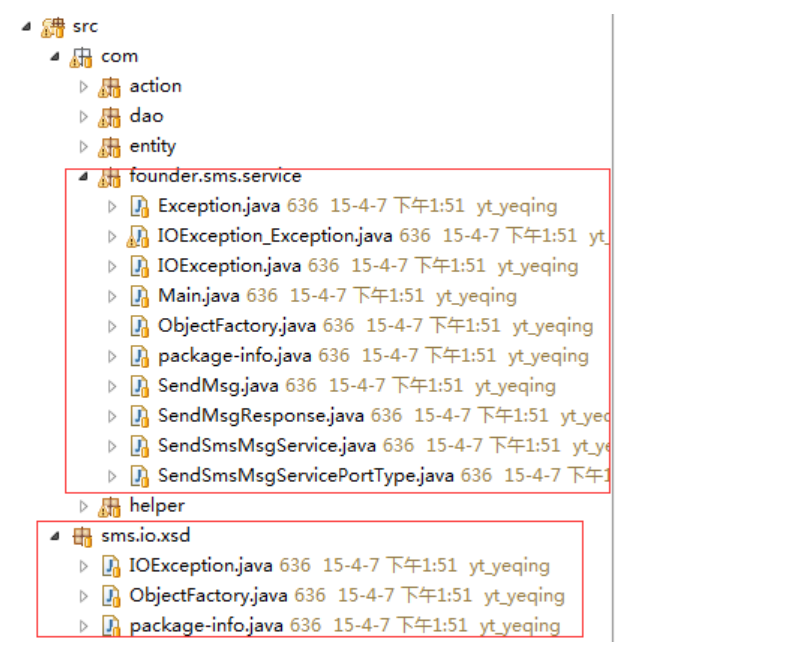The image size is (791, 652).
Task: Select the entity package label
Action: (x=153, y=146)
